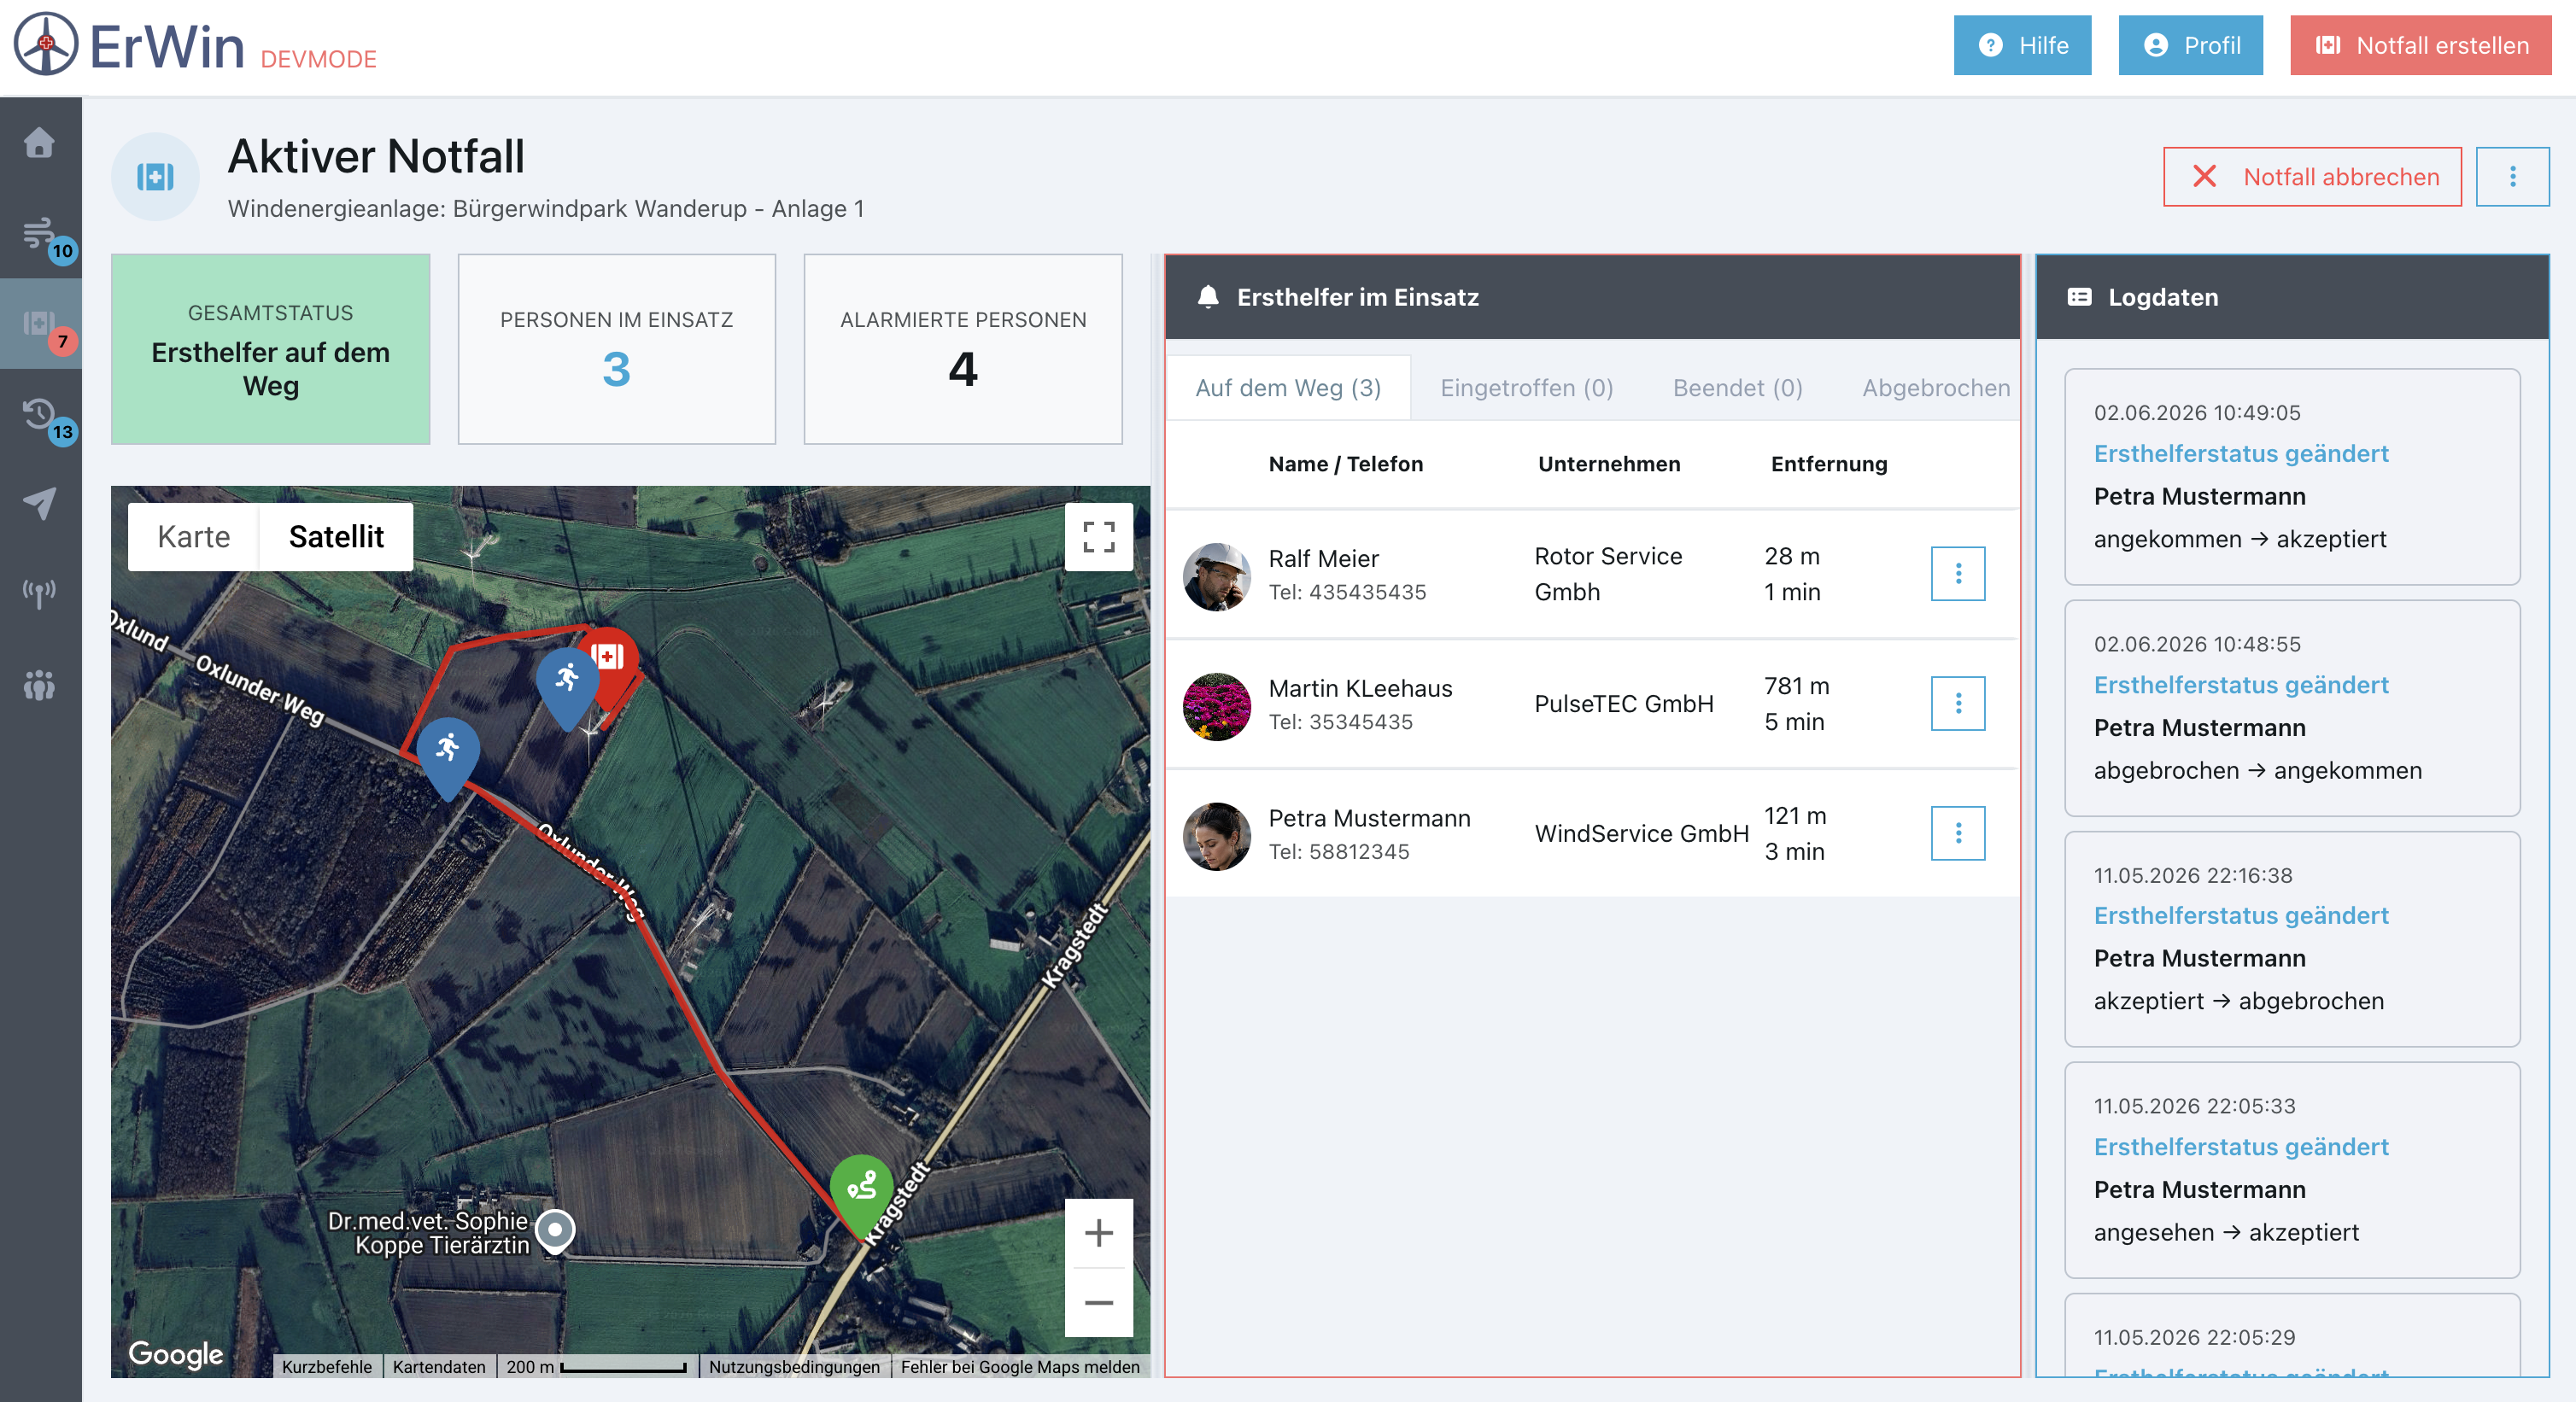Open options menu for Martin KLeehaus
Image resolution: width=2576 pixels, height=1402 pixels.
[1957, 704]
